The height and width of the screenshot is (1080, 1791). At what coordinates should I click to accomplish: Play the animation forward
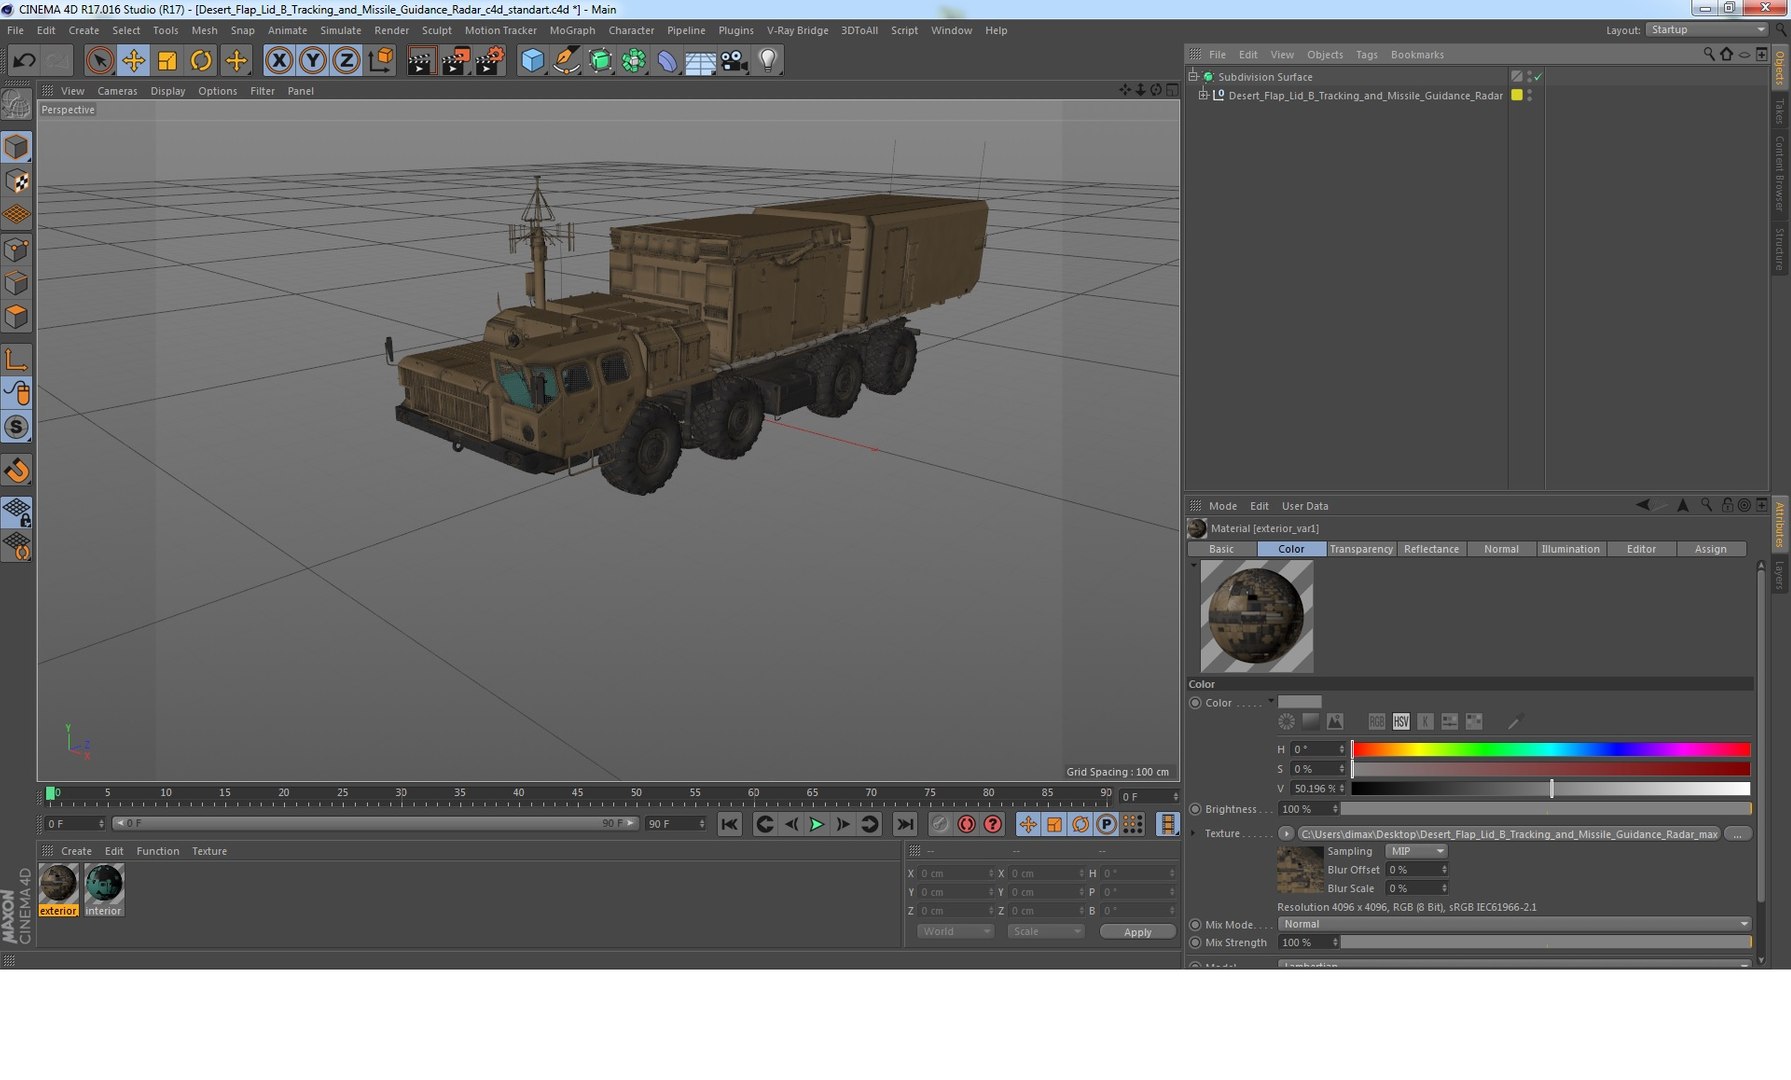817,824
